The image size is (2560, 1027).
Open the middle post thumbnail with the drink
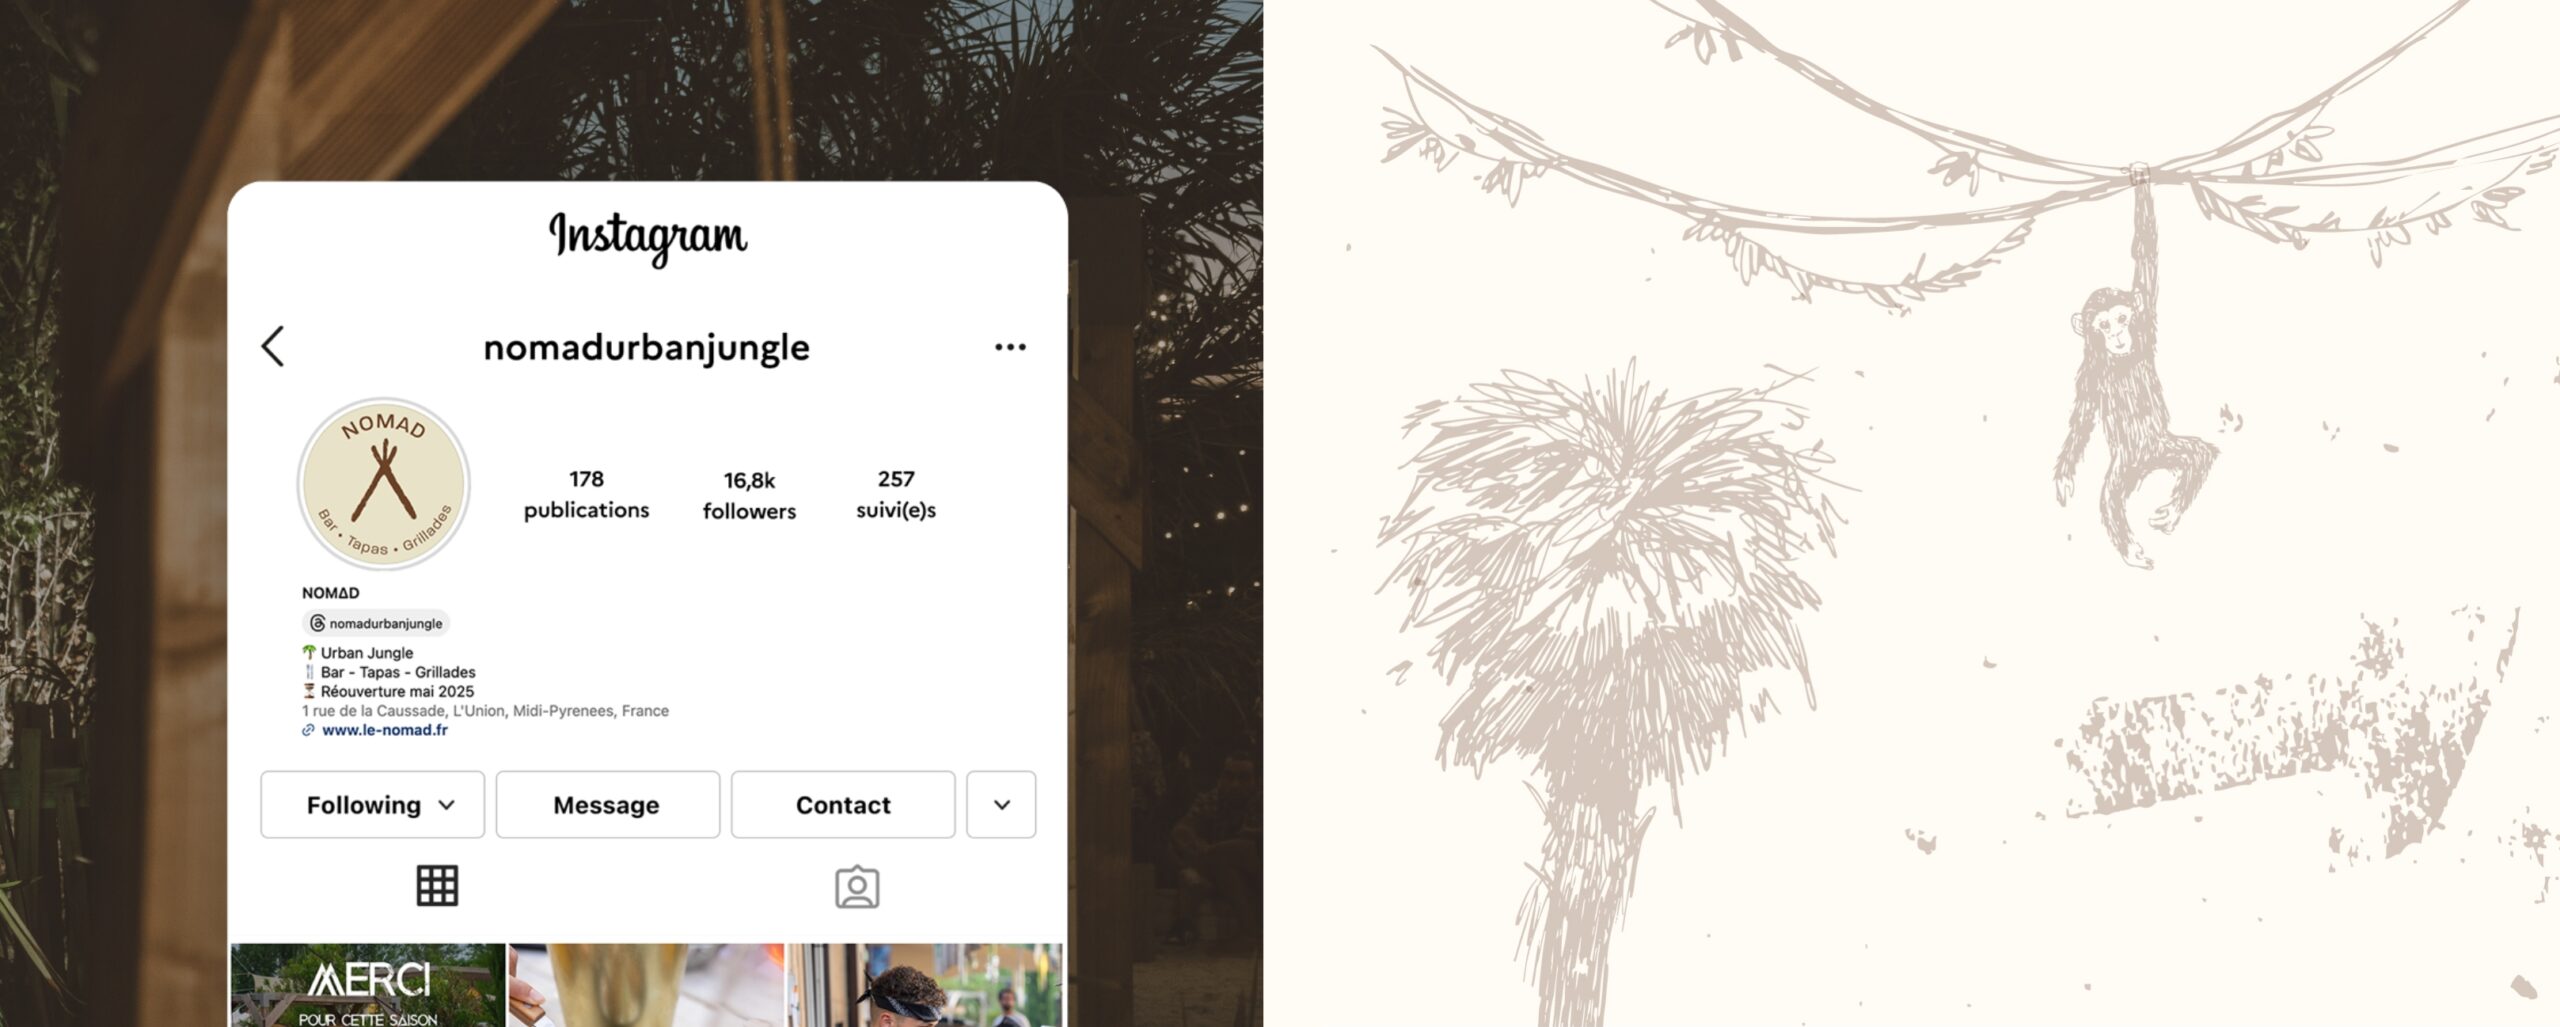[x=646, y=985]
